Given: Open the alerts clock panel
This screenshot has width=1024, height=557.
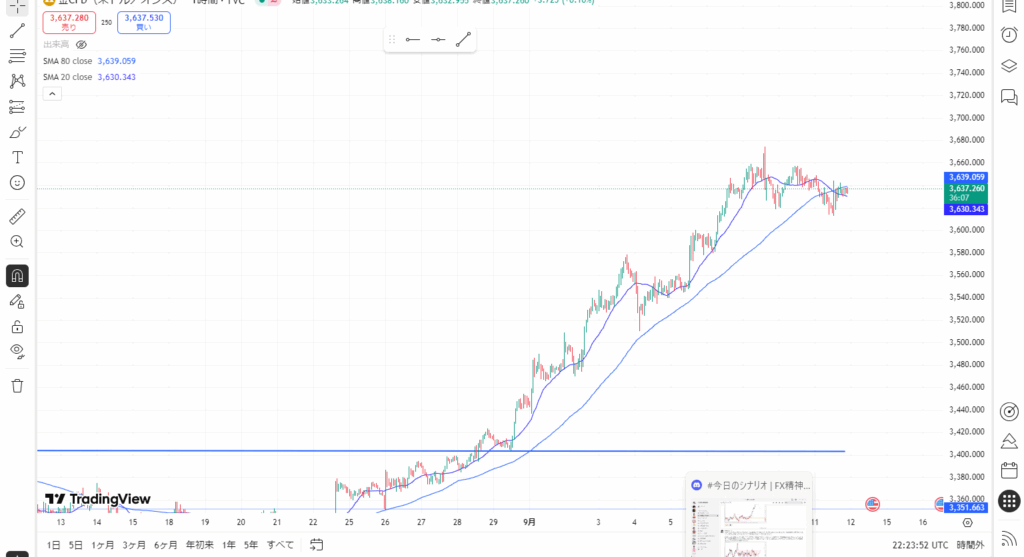Looking at the screenshot, I should (1009, 35).
